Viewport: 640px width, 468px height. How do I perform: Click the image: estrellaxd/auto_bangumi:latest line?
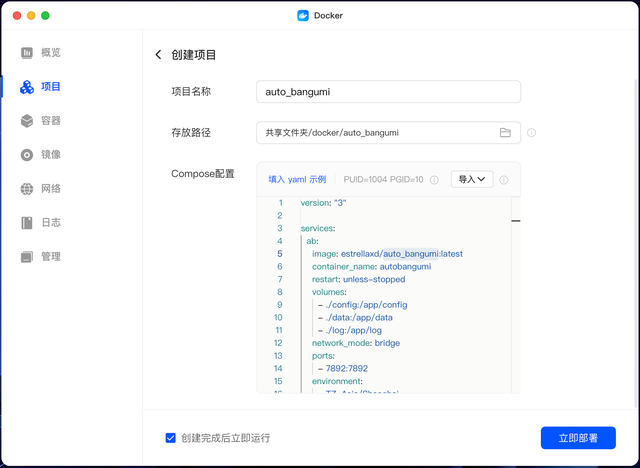[x=387, y=254]
